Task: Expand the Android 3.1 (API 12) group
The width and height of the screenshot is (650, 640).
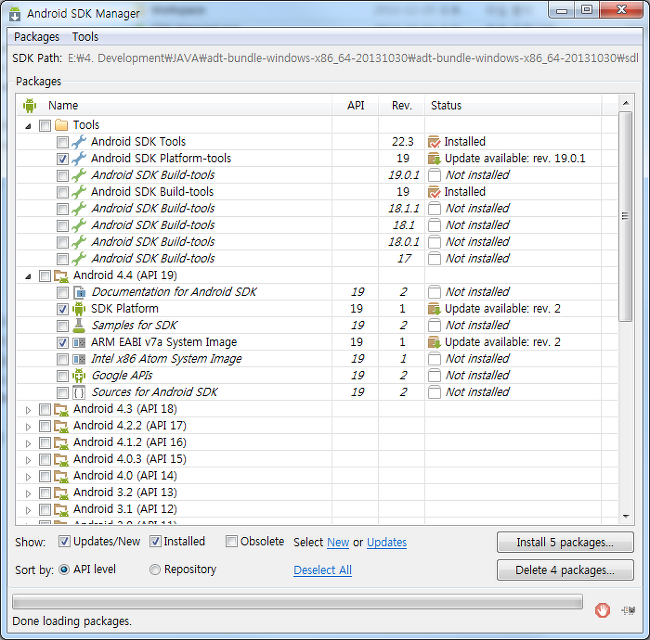Action: point(28,510)
